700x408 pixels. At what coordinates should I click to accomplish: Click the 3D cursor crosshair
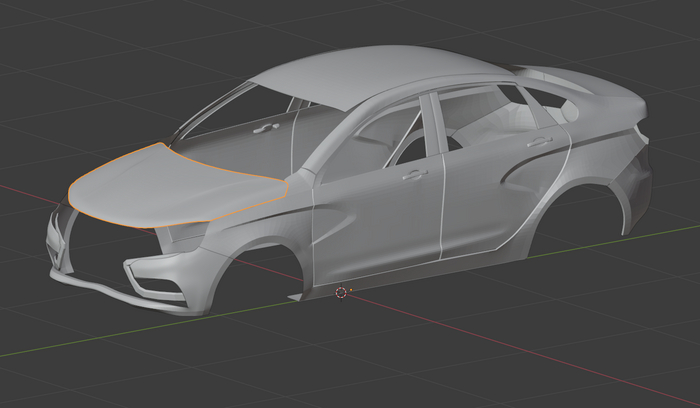tap(342, 292)
